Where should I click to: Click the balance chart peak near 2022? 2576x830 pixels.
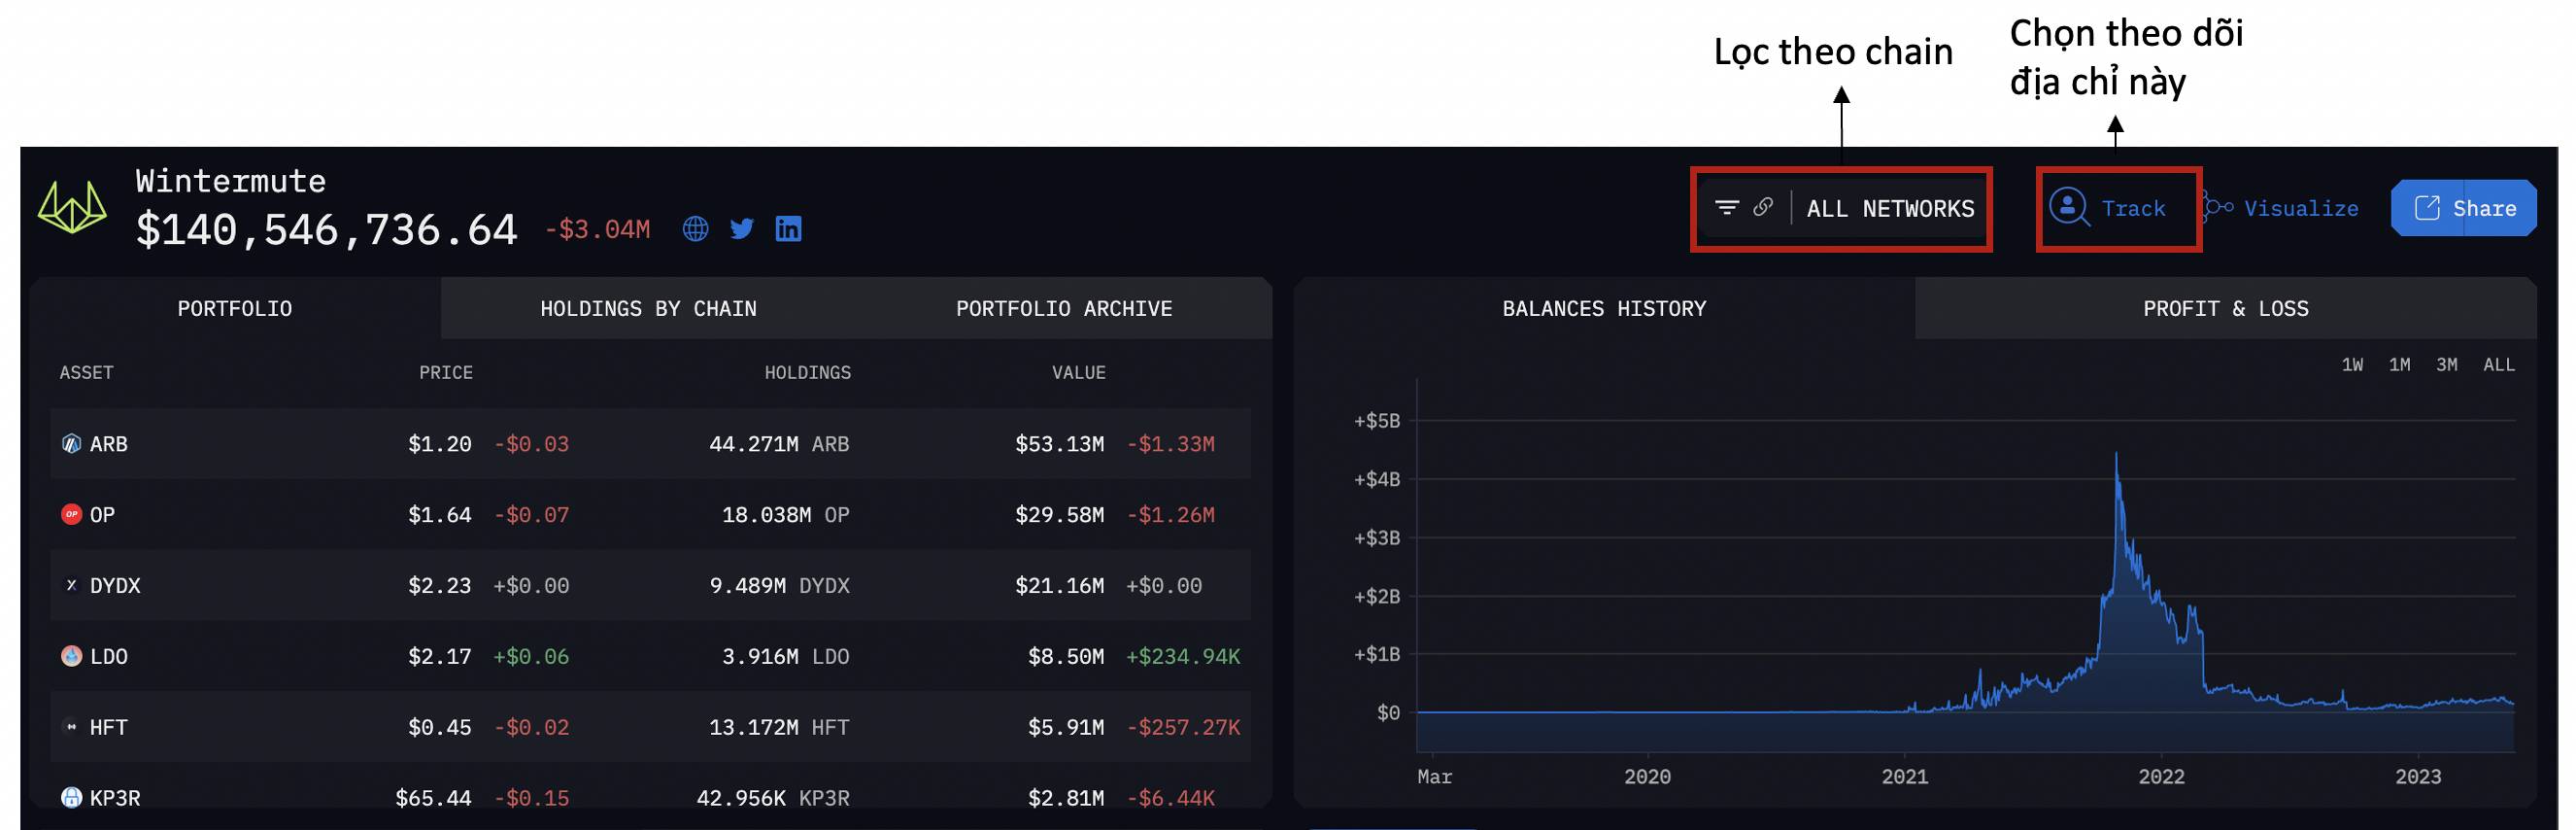coord(2116,455)
